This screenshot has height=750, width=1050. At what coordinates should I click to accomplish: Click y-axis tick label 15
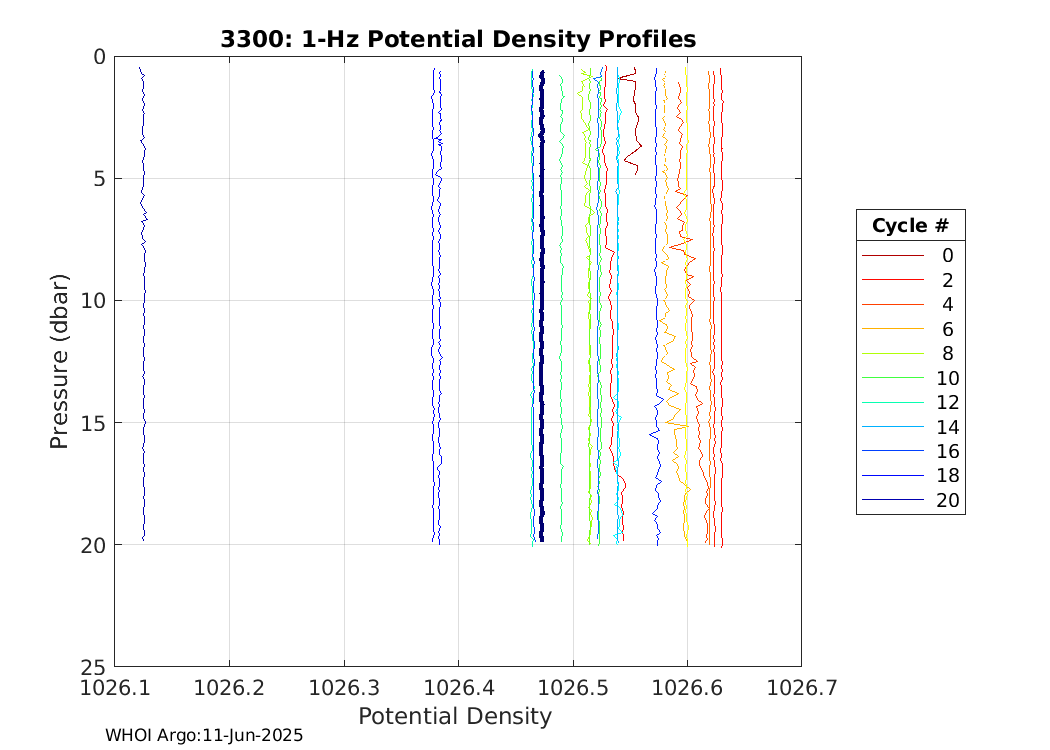pyautogui.click(x=93, y=423)
